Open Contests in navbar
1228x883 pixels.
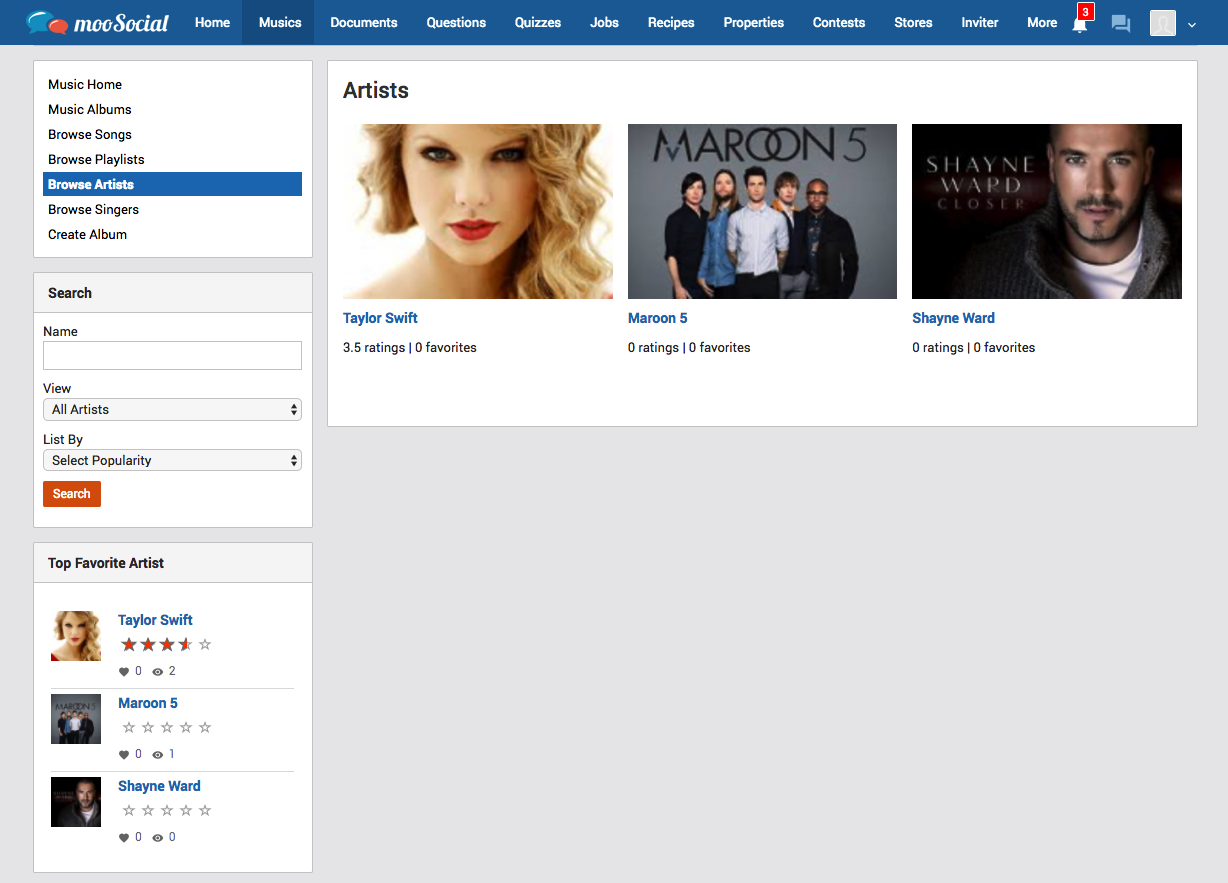(839, 22)
